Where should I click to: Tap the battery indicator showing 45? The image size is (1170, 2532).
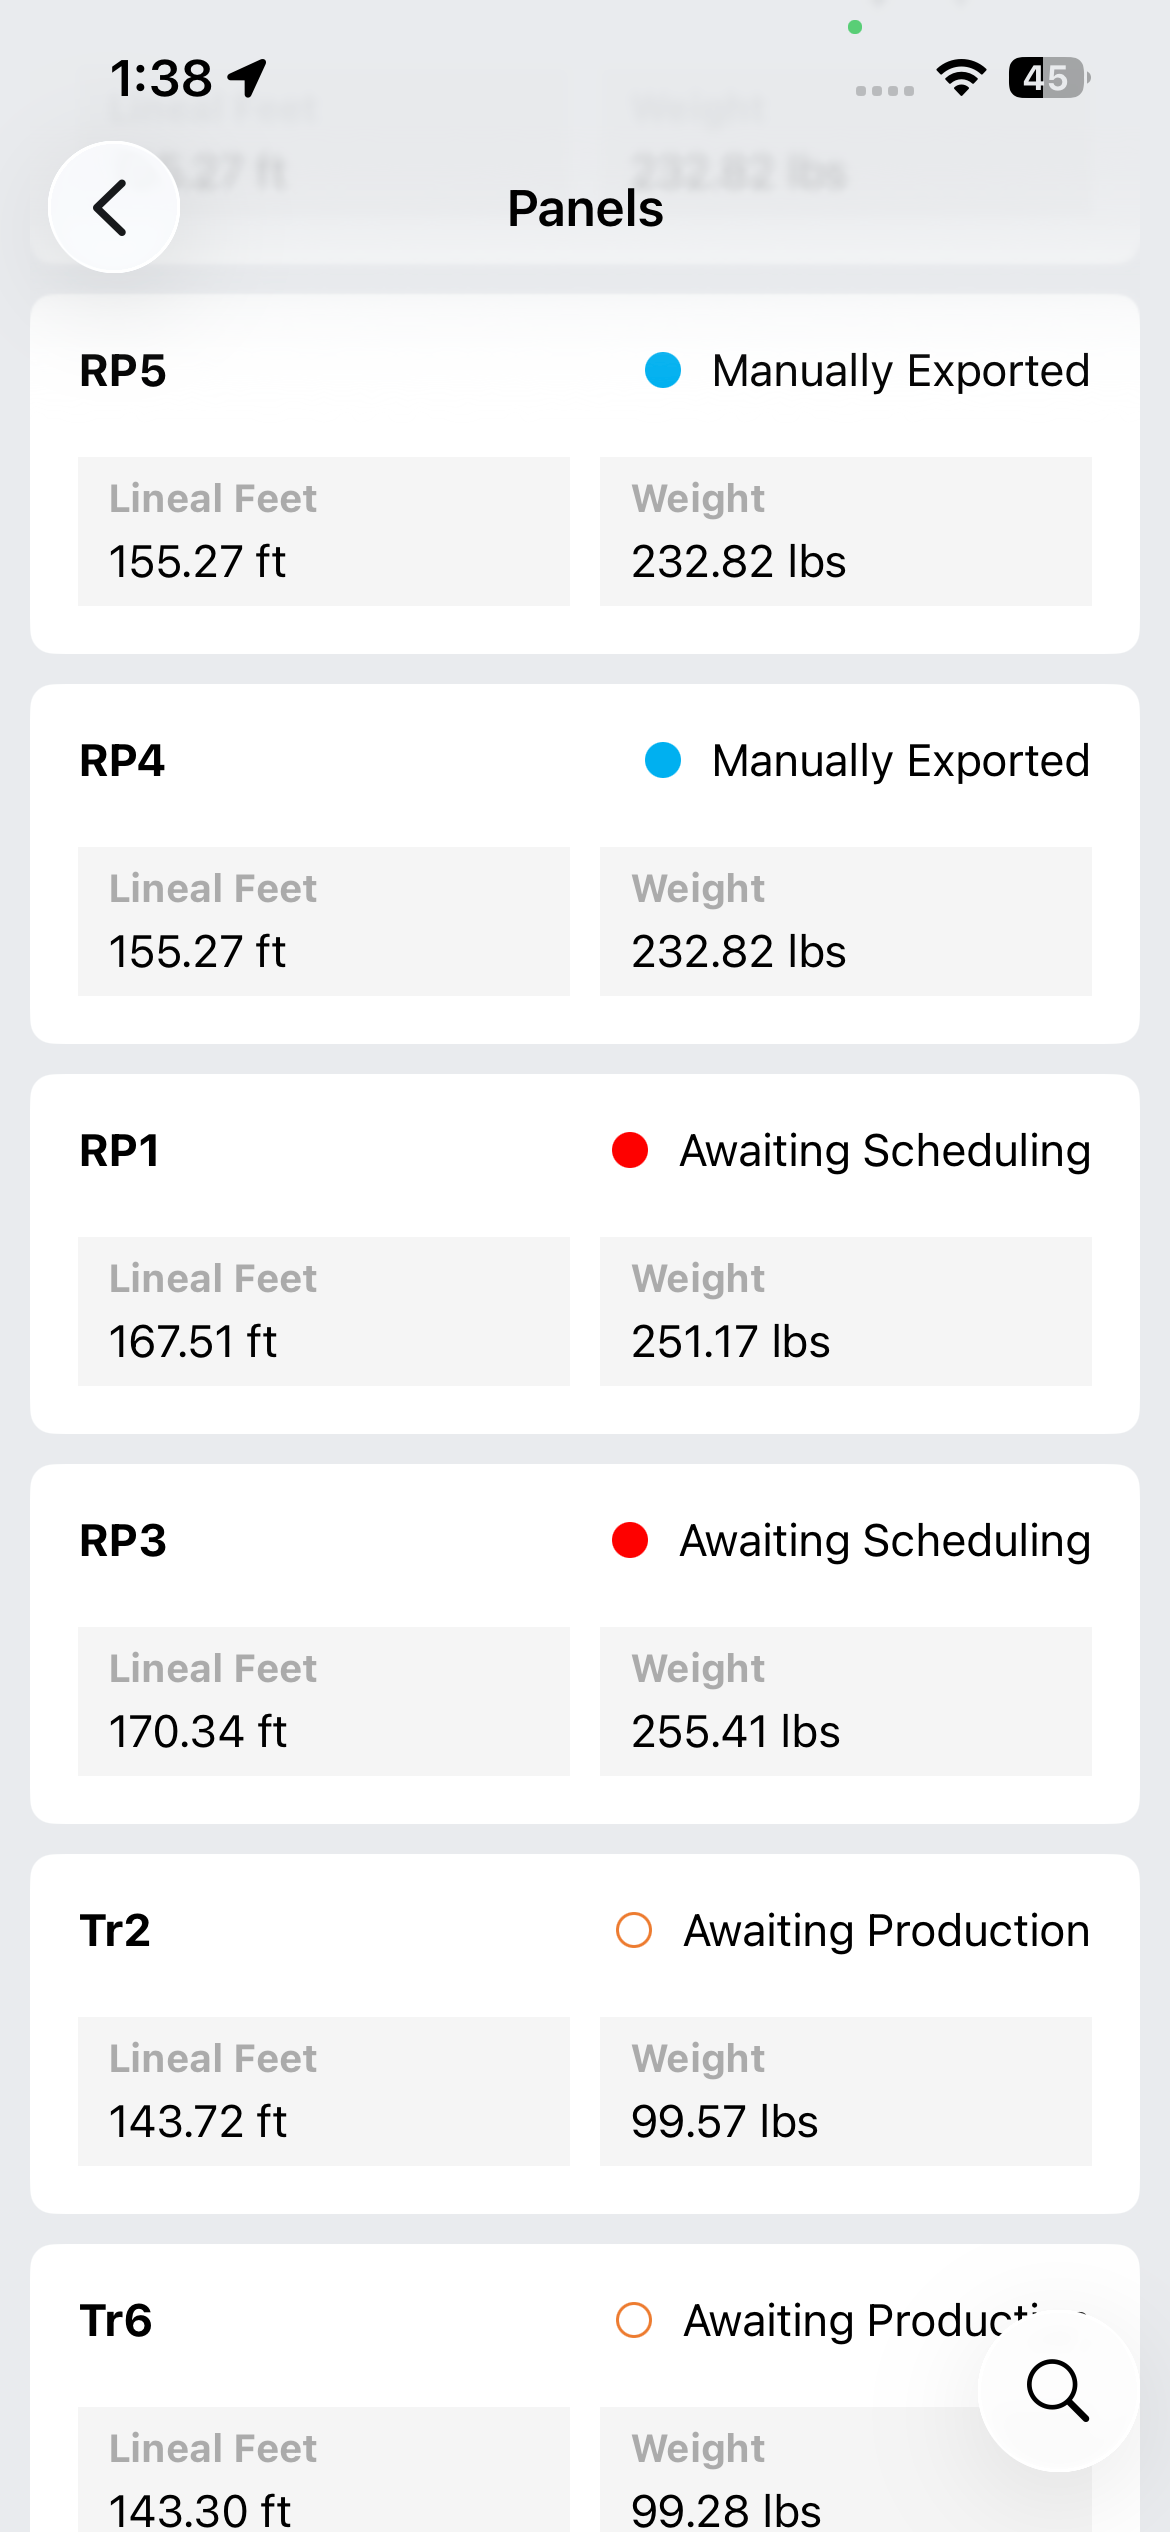tap(1049, 78)
